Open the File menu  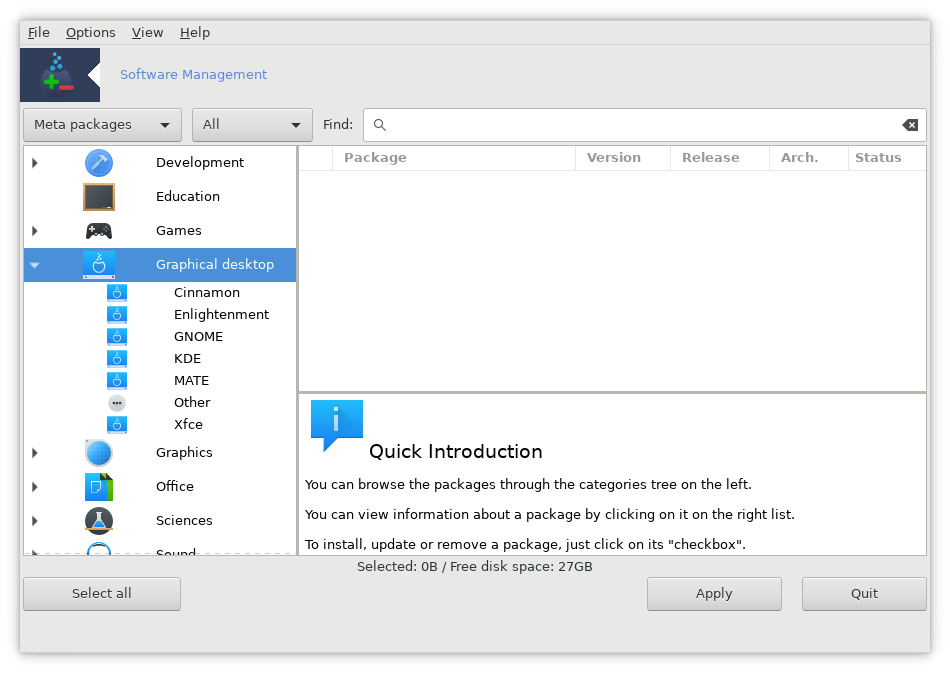coord(39,33)
